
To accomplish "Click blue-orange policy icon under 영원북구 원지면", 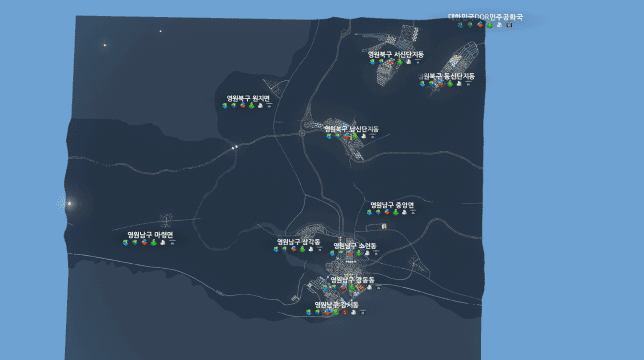I will pyautogui.click(x=242, y=105).
